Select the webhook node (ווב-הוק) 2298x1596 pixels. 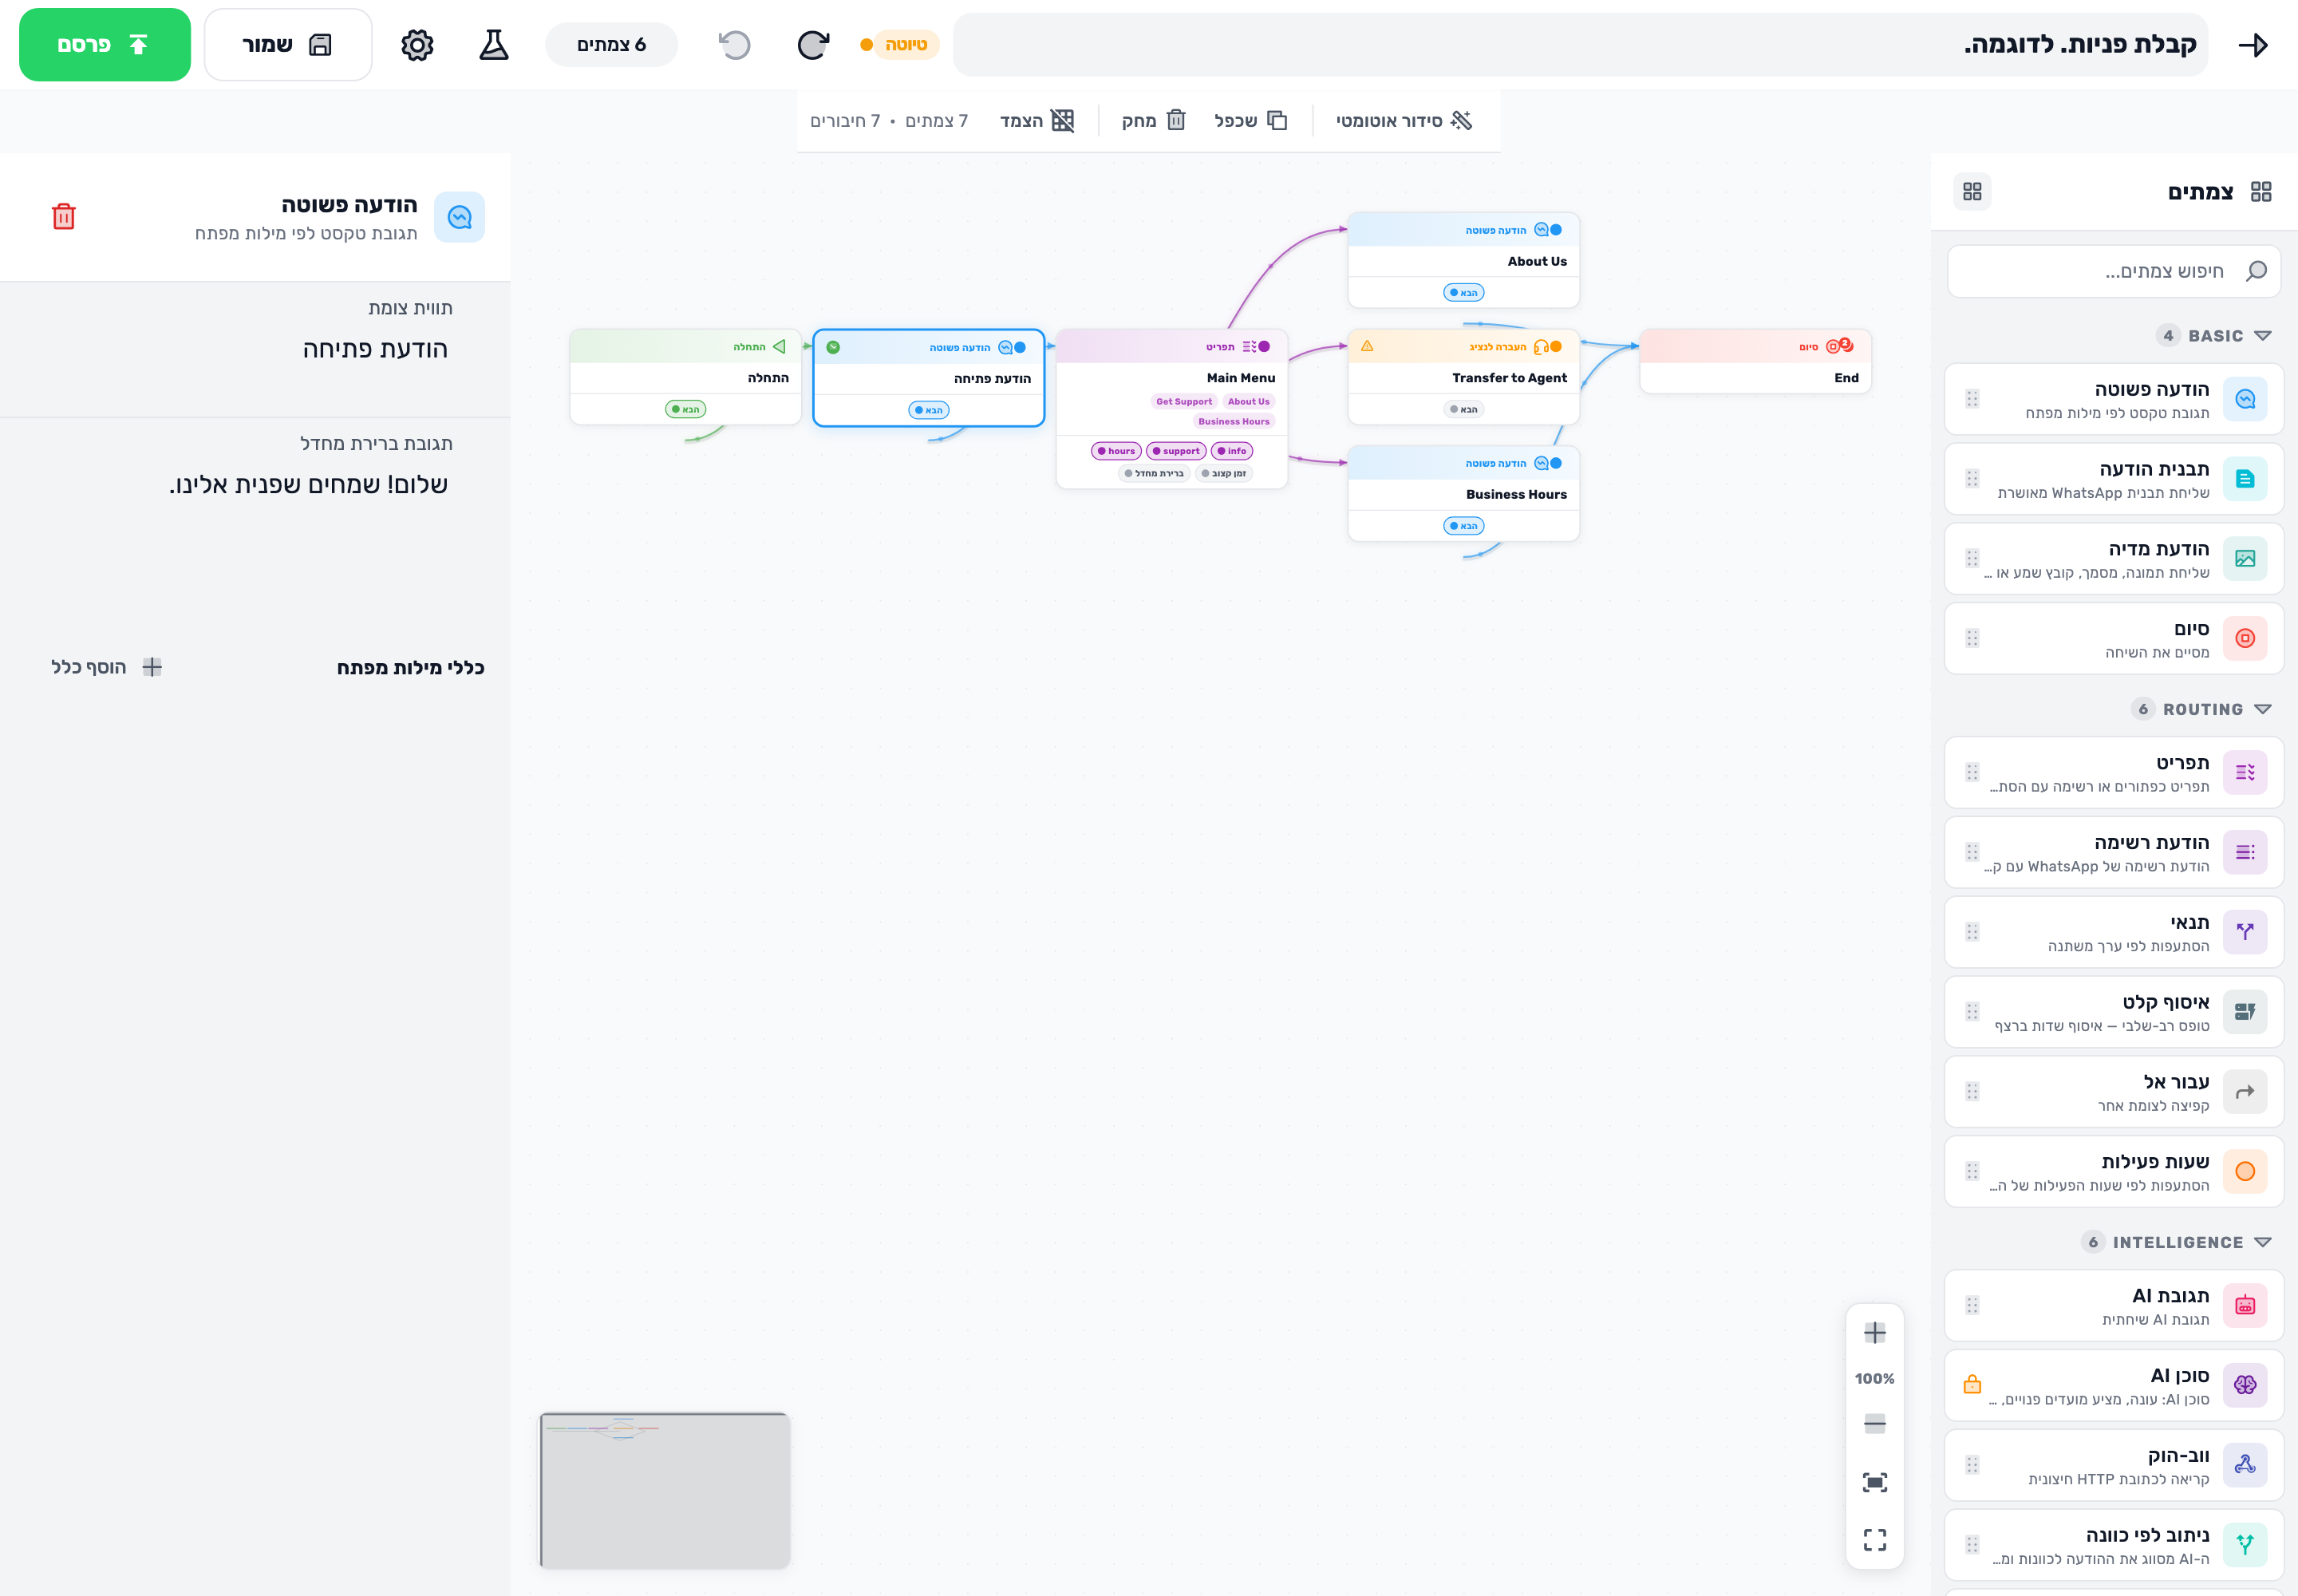(x=2113, y=1465)
